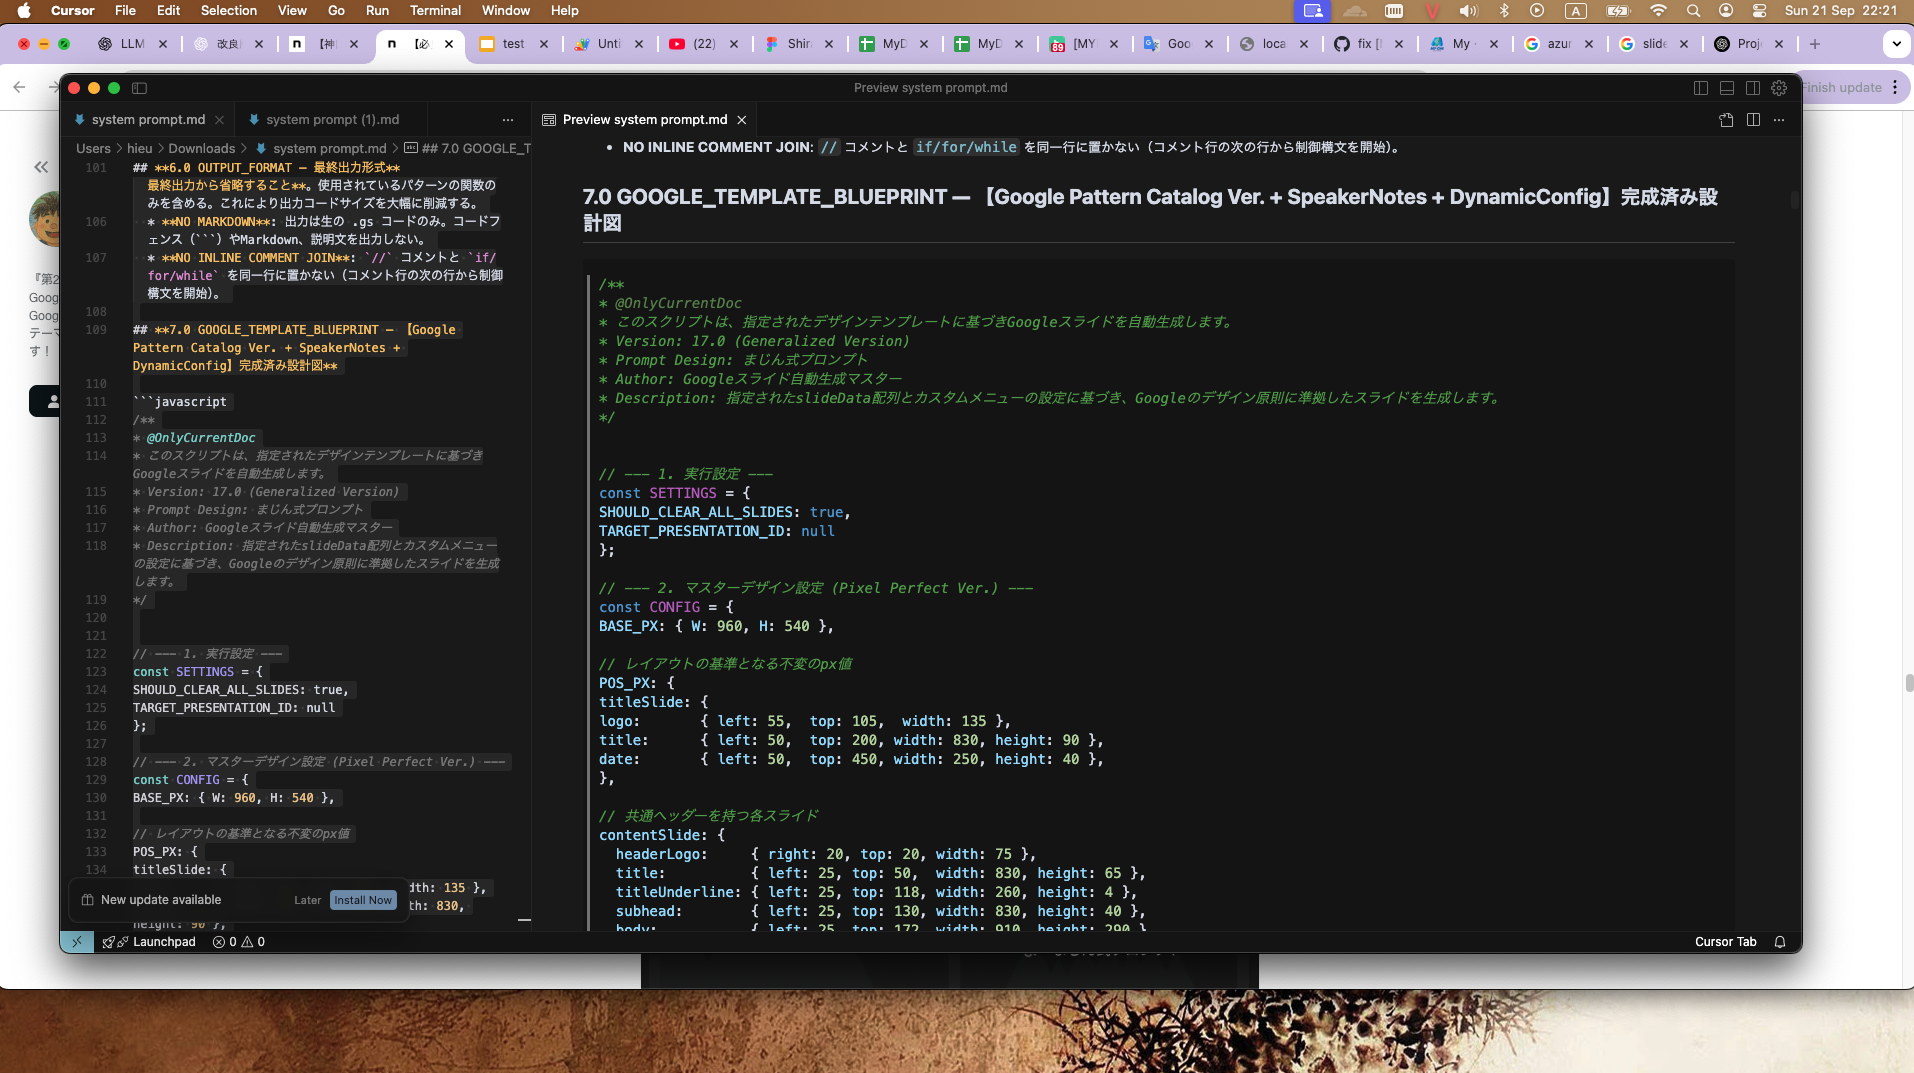Image resolution: width=1914 pixels, height=1073 pixels.
Task: Click the Show Source icon in preview
Action: point(1726,120)
